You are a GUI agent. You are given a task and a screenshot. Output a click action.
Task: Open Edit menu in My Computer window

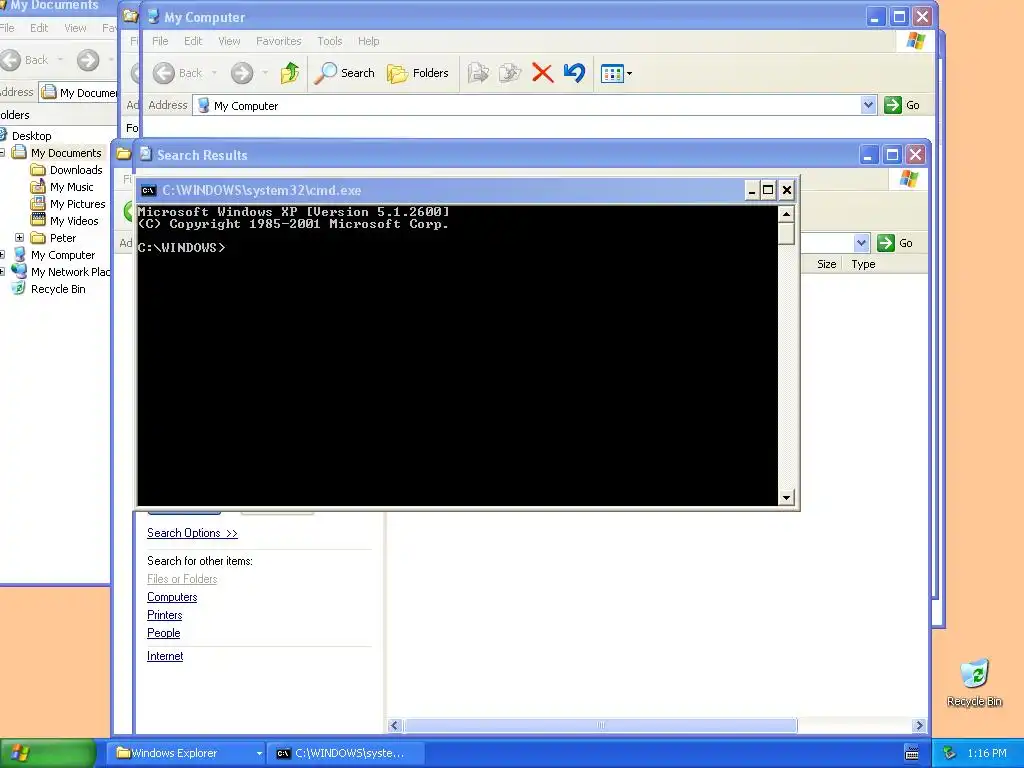coord(193,41)
